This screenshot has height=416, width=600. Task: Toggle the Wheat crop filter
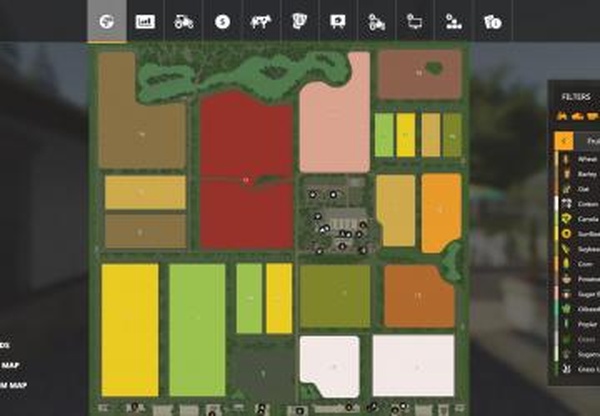click(x=577, y=159)
